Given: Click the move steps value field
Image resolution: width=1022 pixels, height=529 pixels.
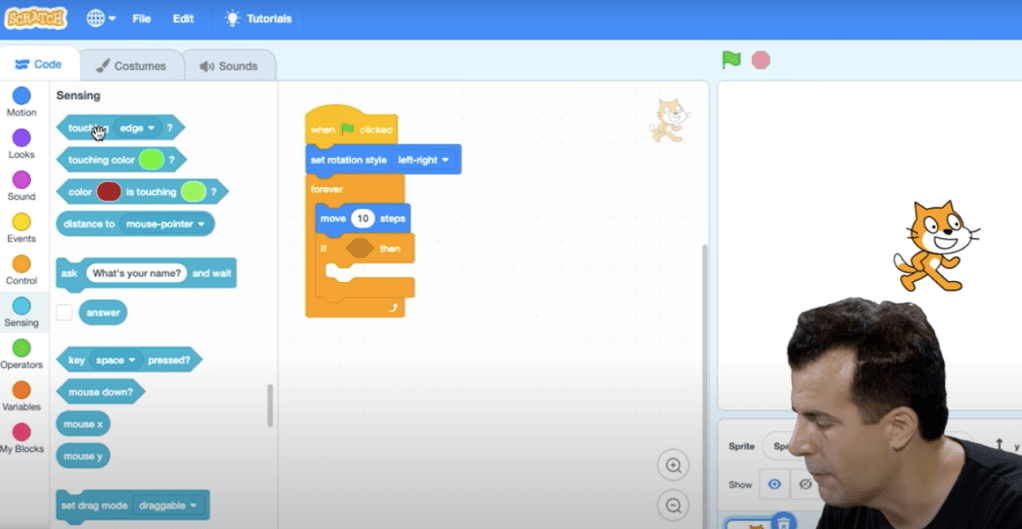Looking at the screenshot, I should [x=362, y=218].
